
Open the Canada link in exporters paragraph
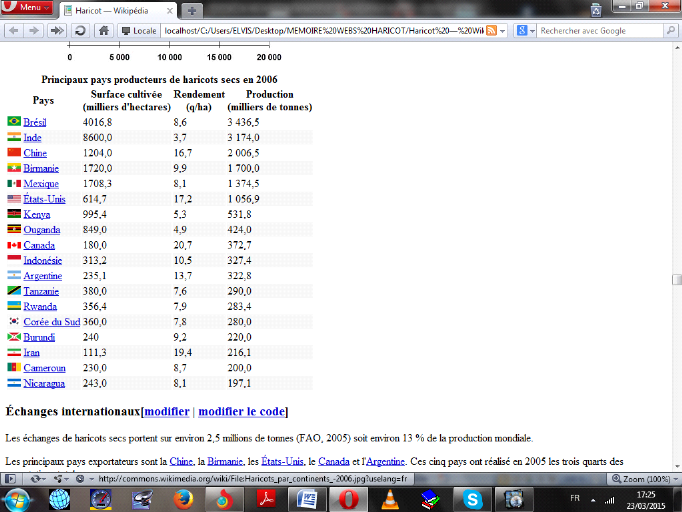(334, 462)
